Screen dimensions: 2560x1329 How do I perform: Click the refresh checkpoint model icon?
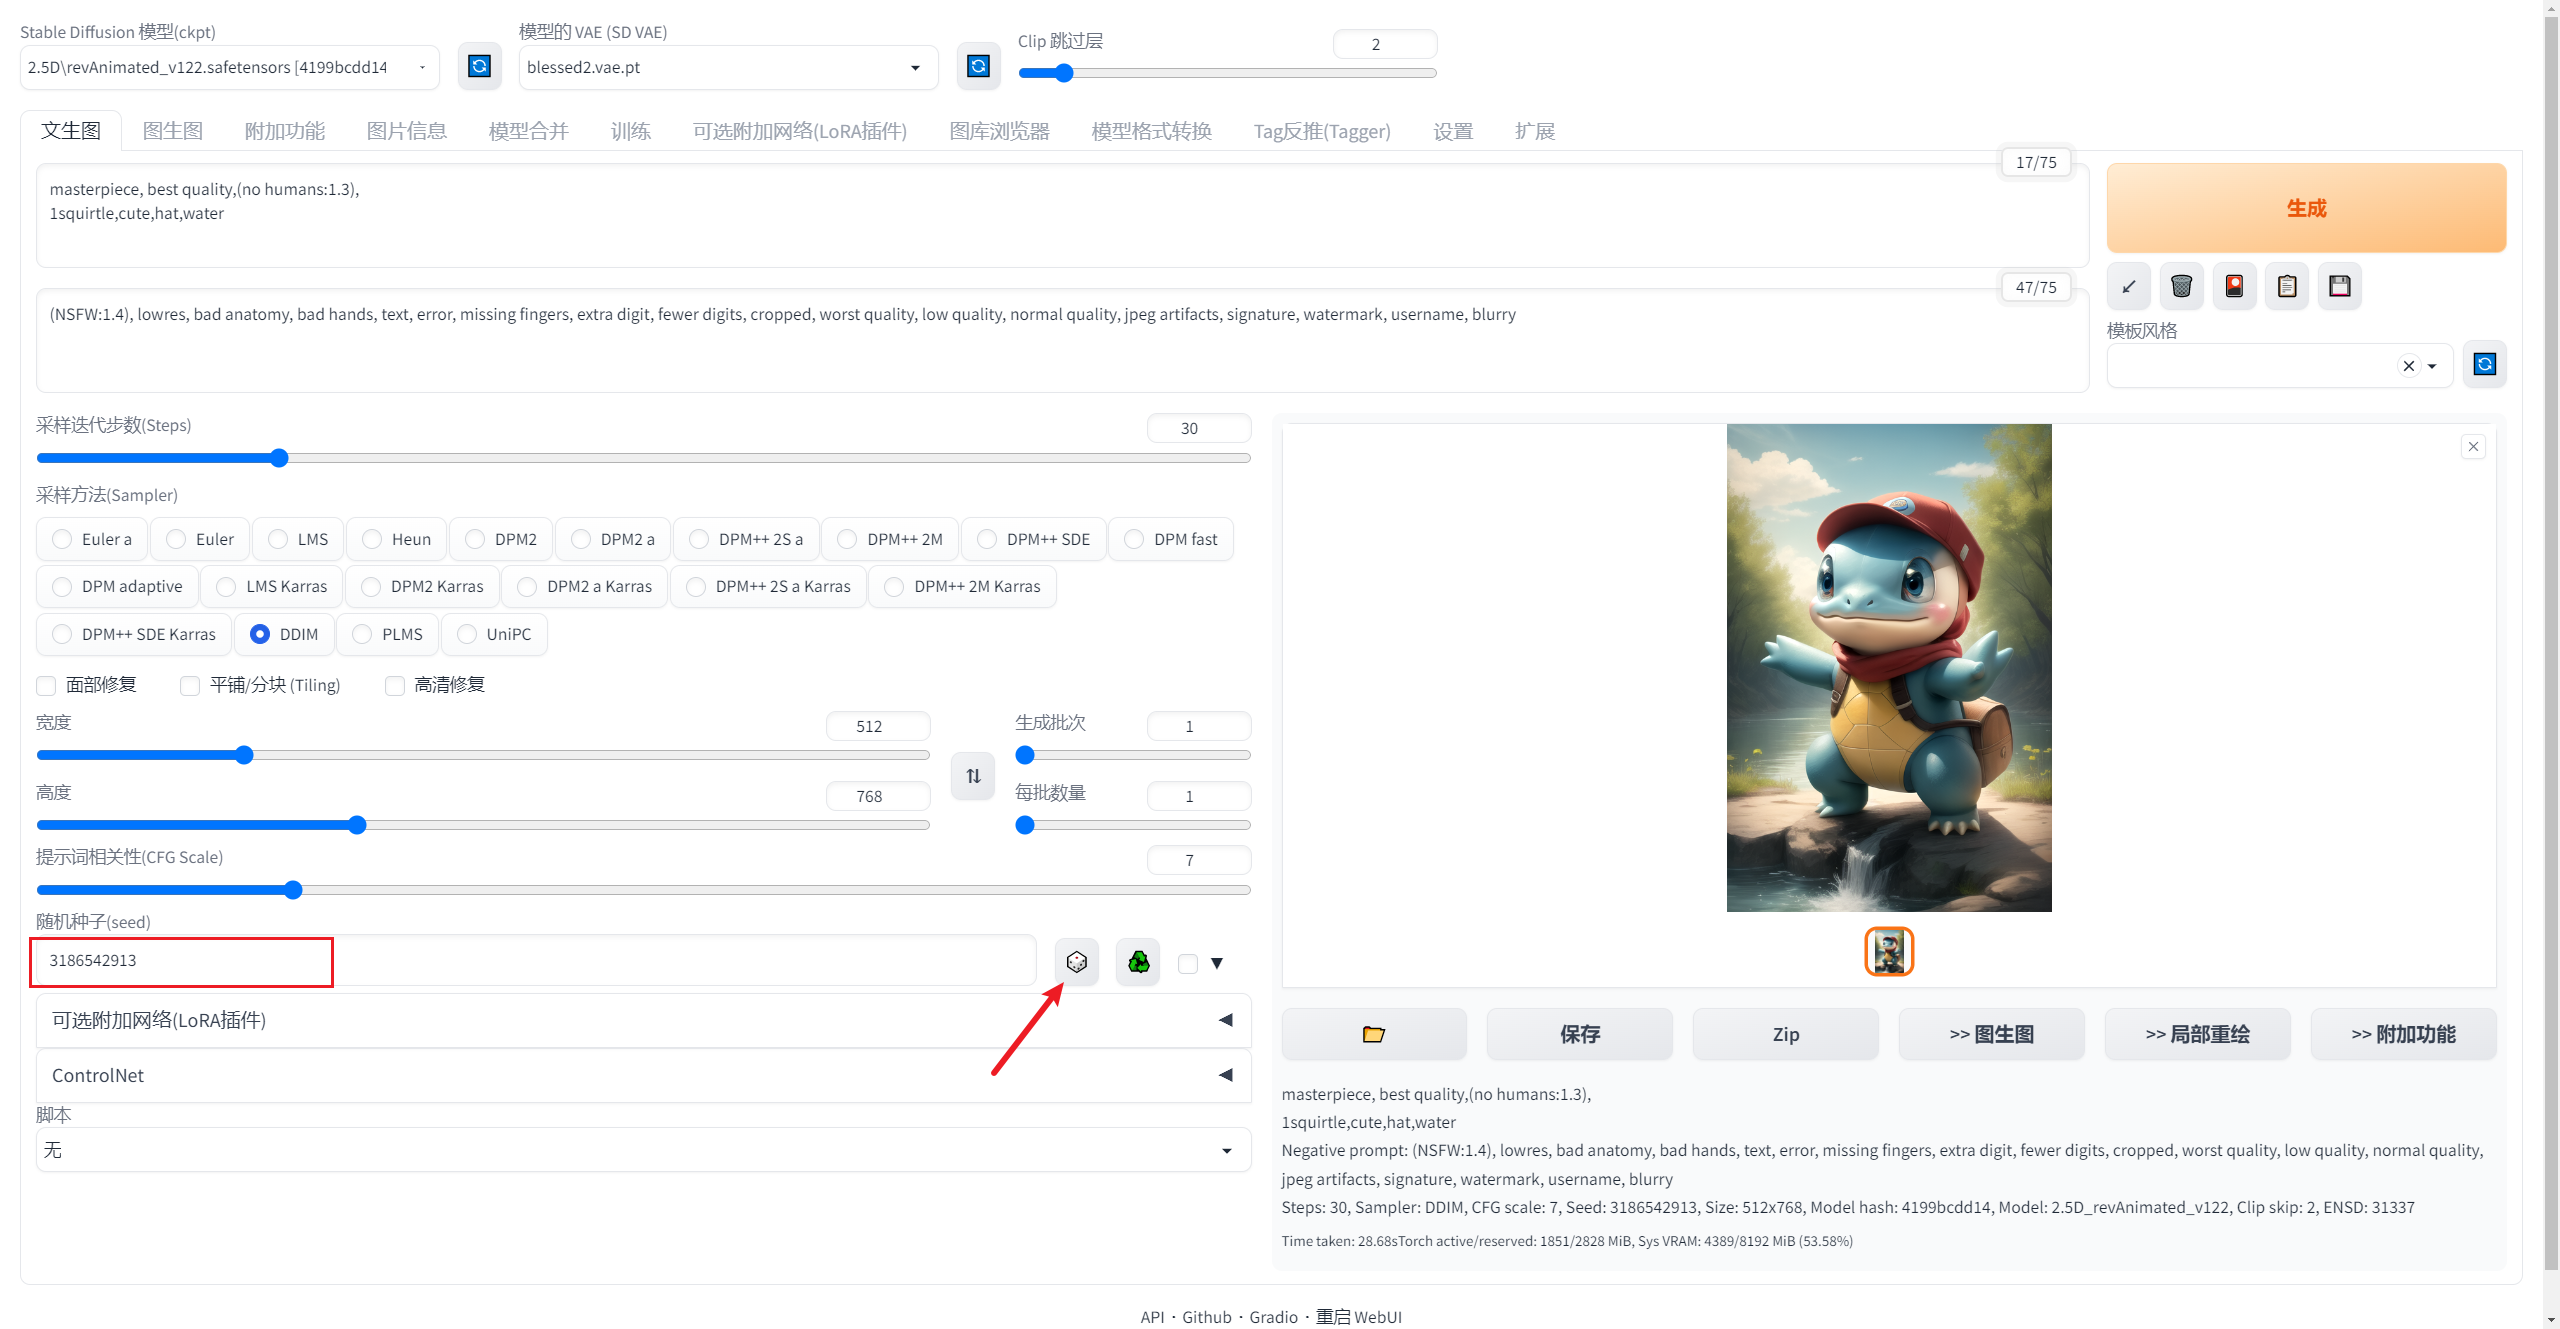point(479,67)
